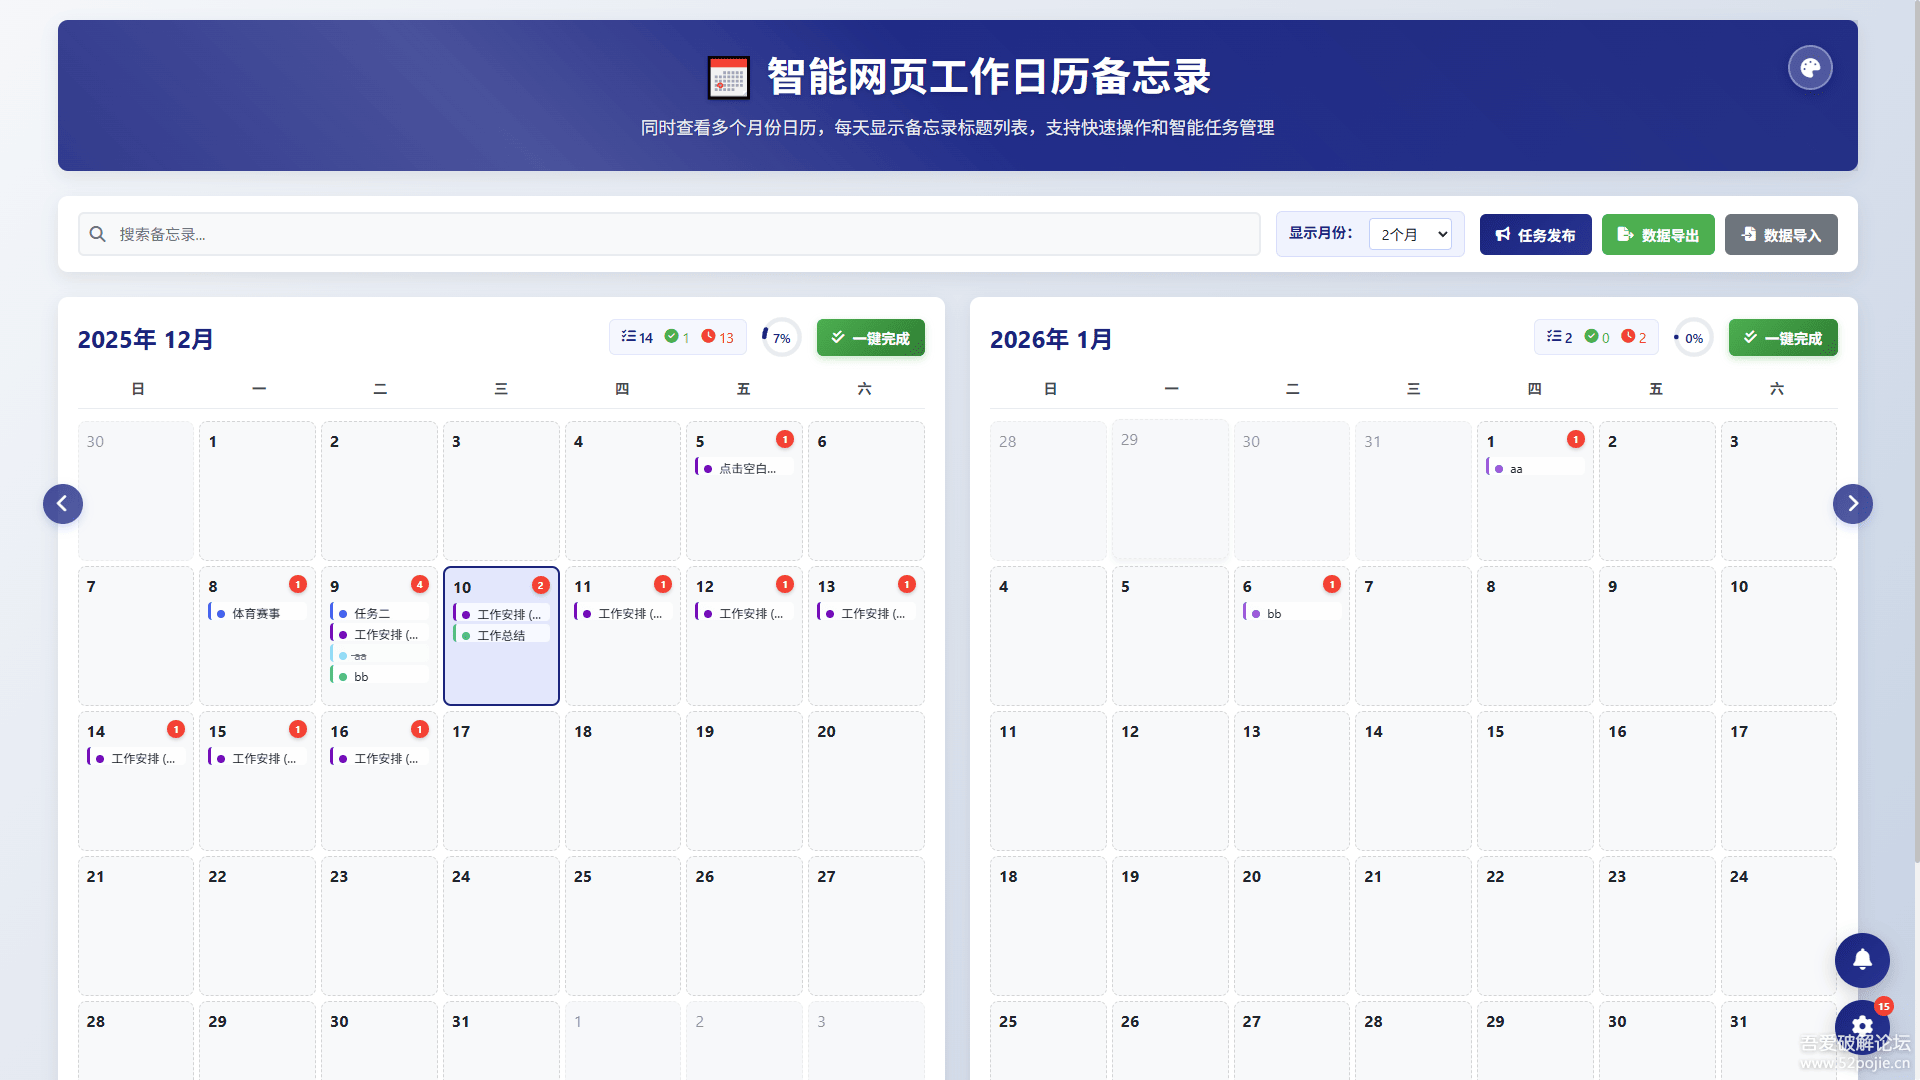The image size is (1920, 1080).
Task: Click the notification bell button
Action: (x=1861, y=960)
